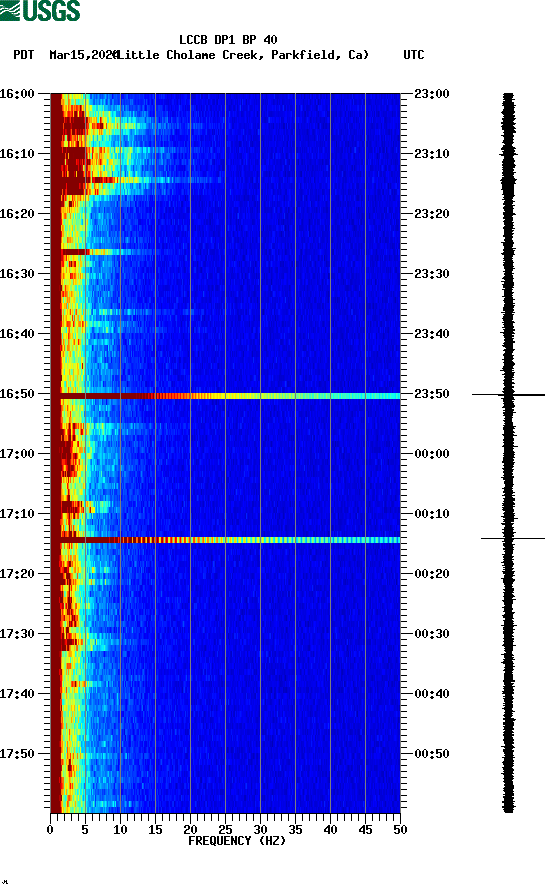This screenshot has height=893, width=552.
Task: Select the title text 'LCCB DP1 BP 40'
Action: (x=228, y=40)
